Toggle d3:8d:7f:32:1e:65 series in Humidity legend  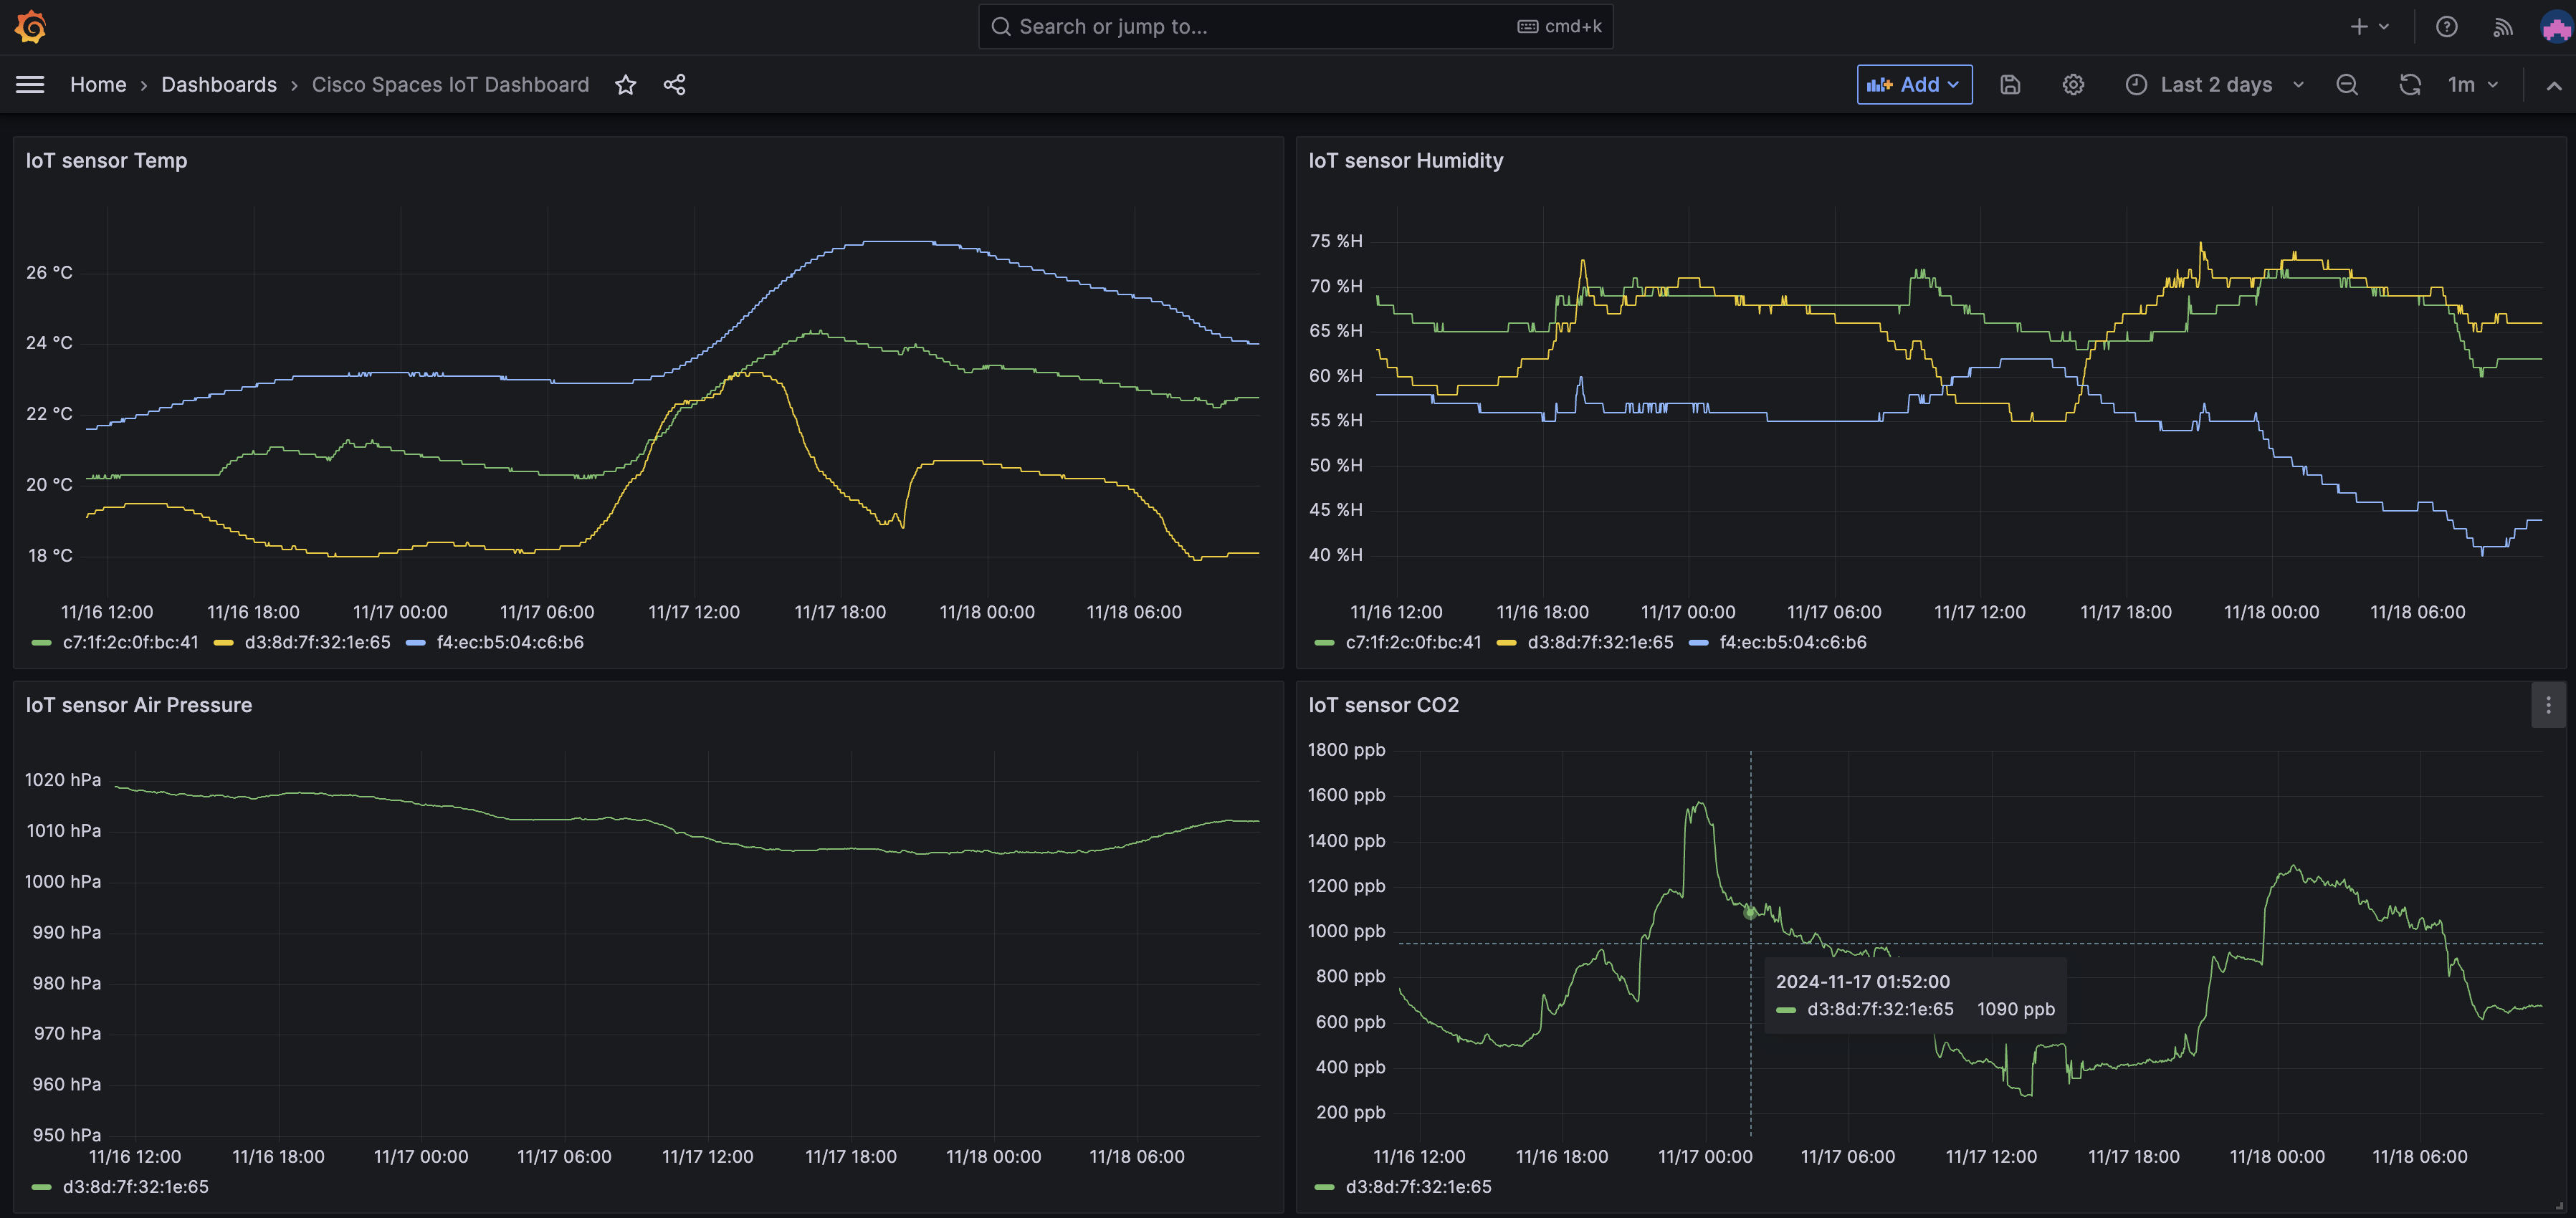[x=1599, y=642]
